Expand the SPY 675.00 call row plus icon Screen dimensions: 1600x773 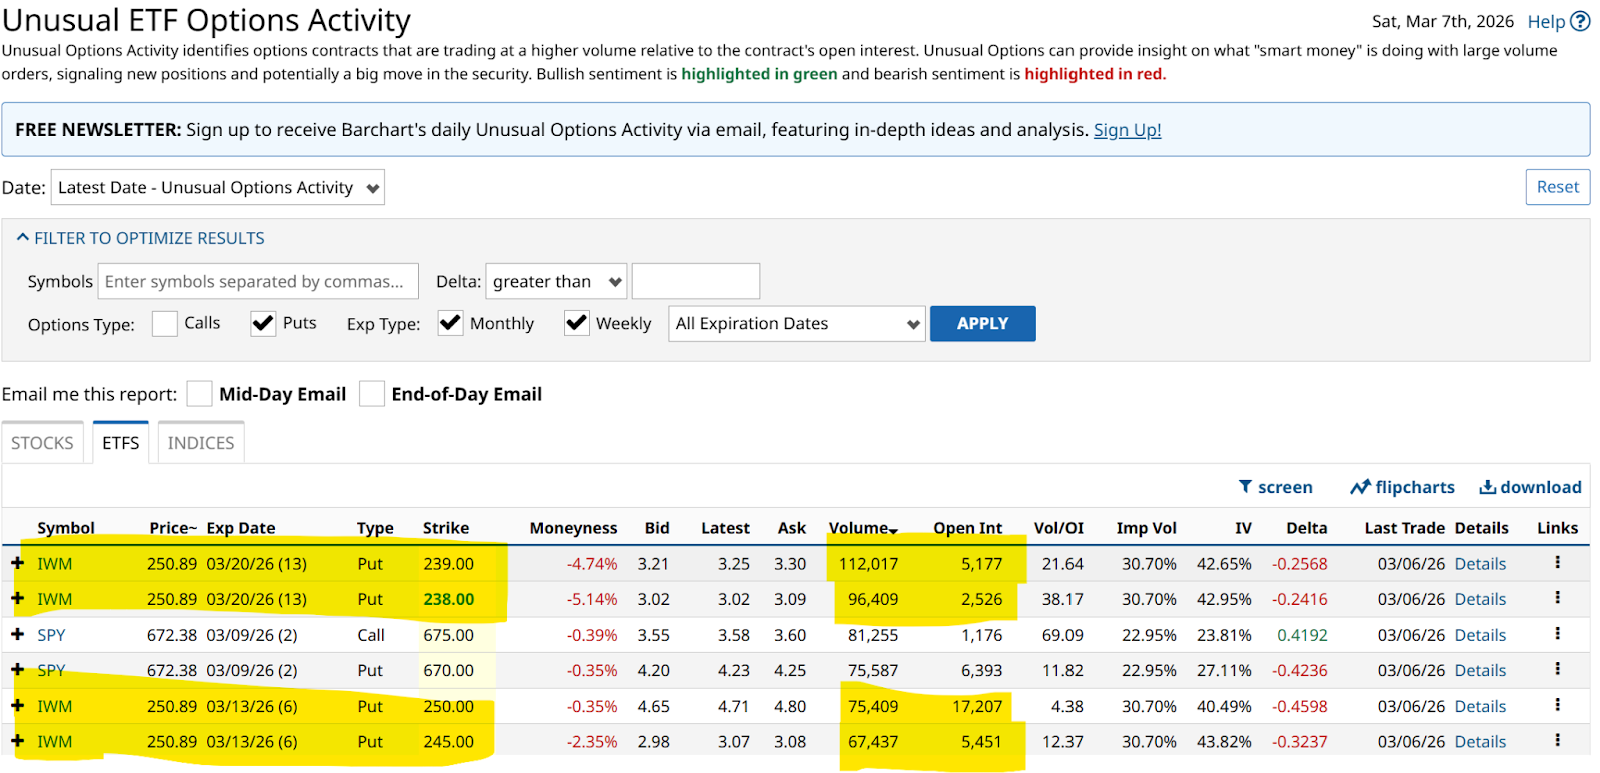pyautogui.click(x=17, y=634)
